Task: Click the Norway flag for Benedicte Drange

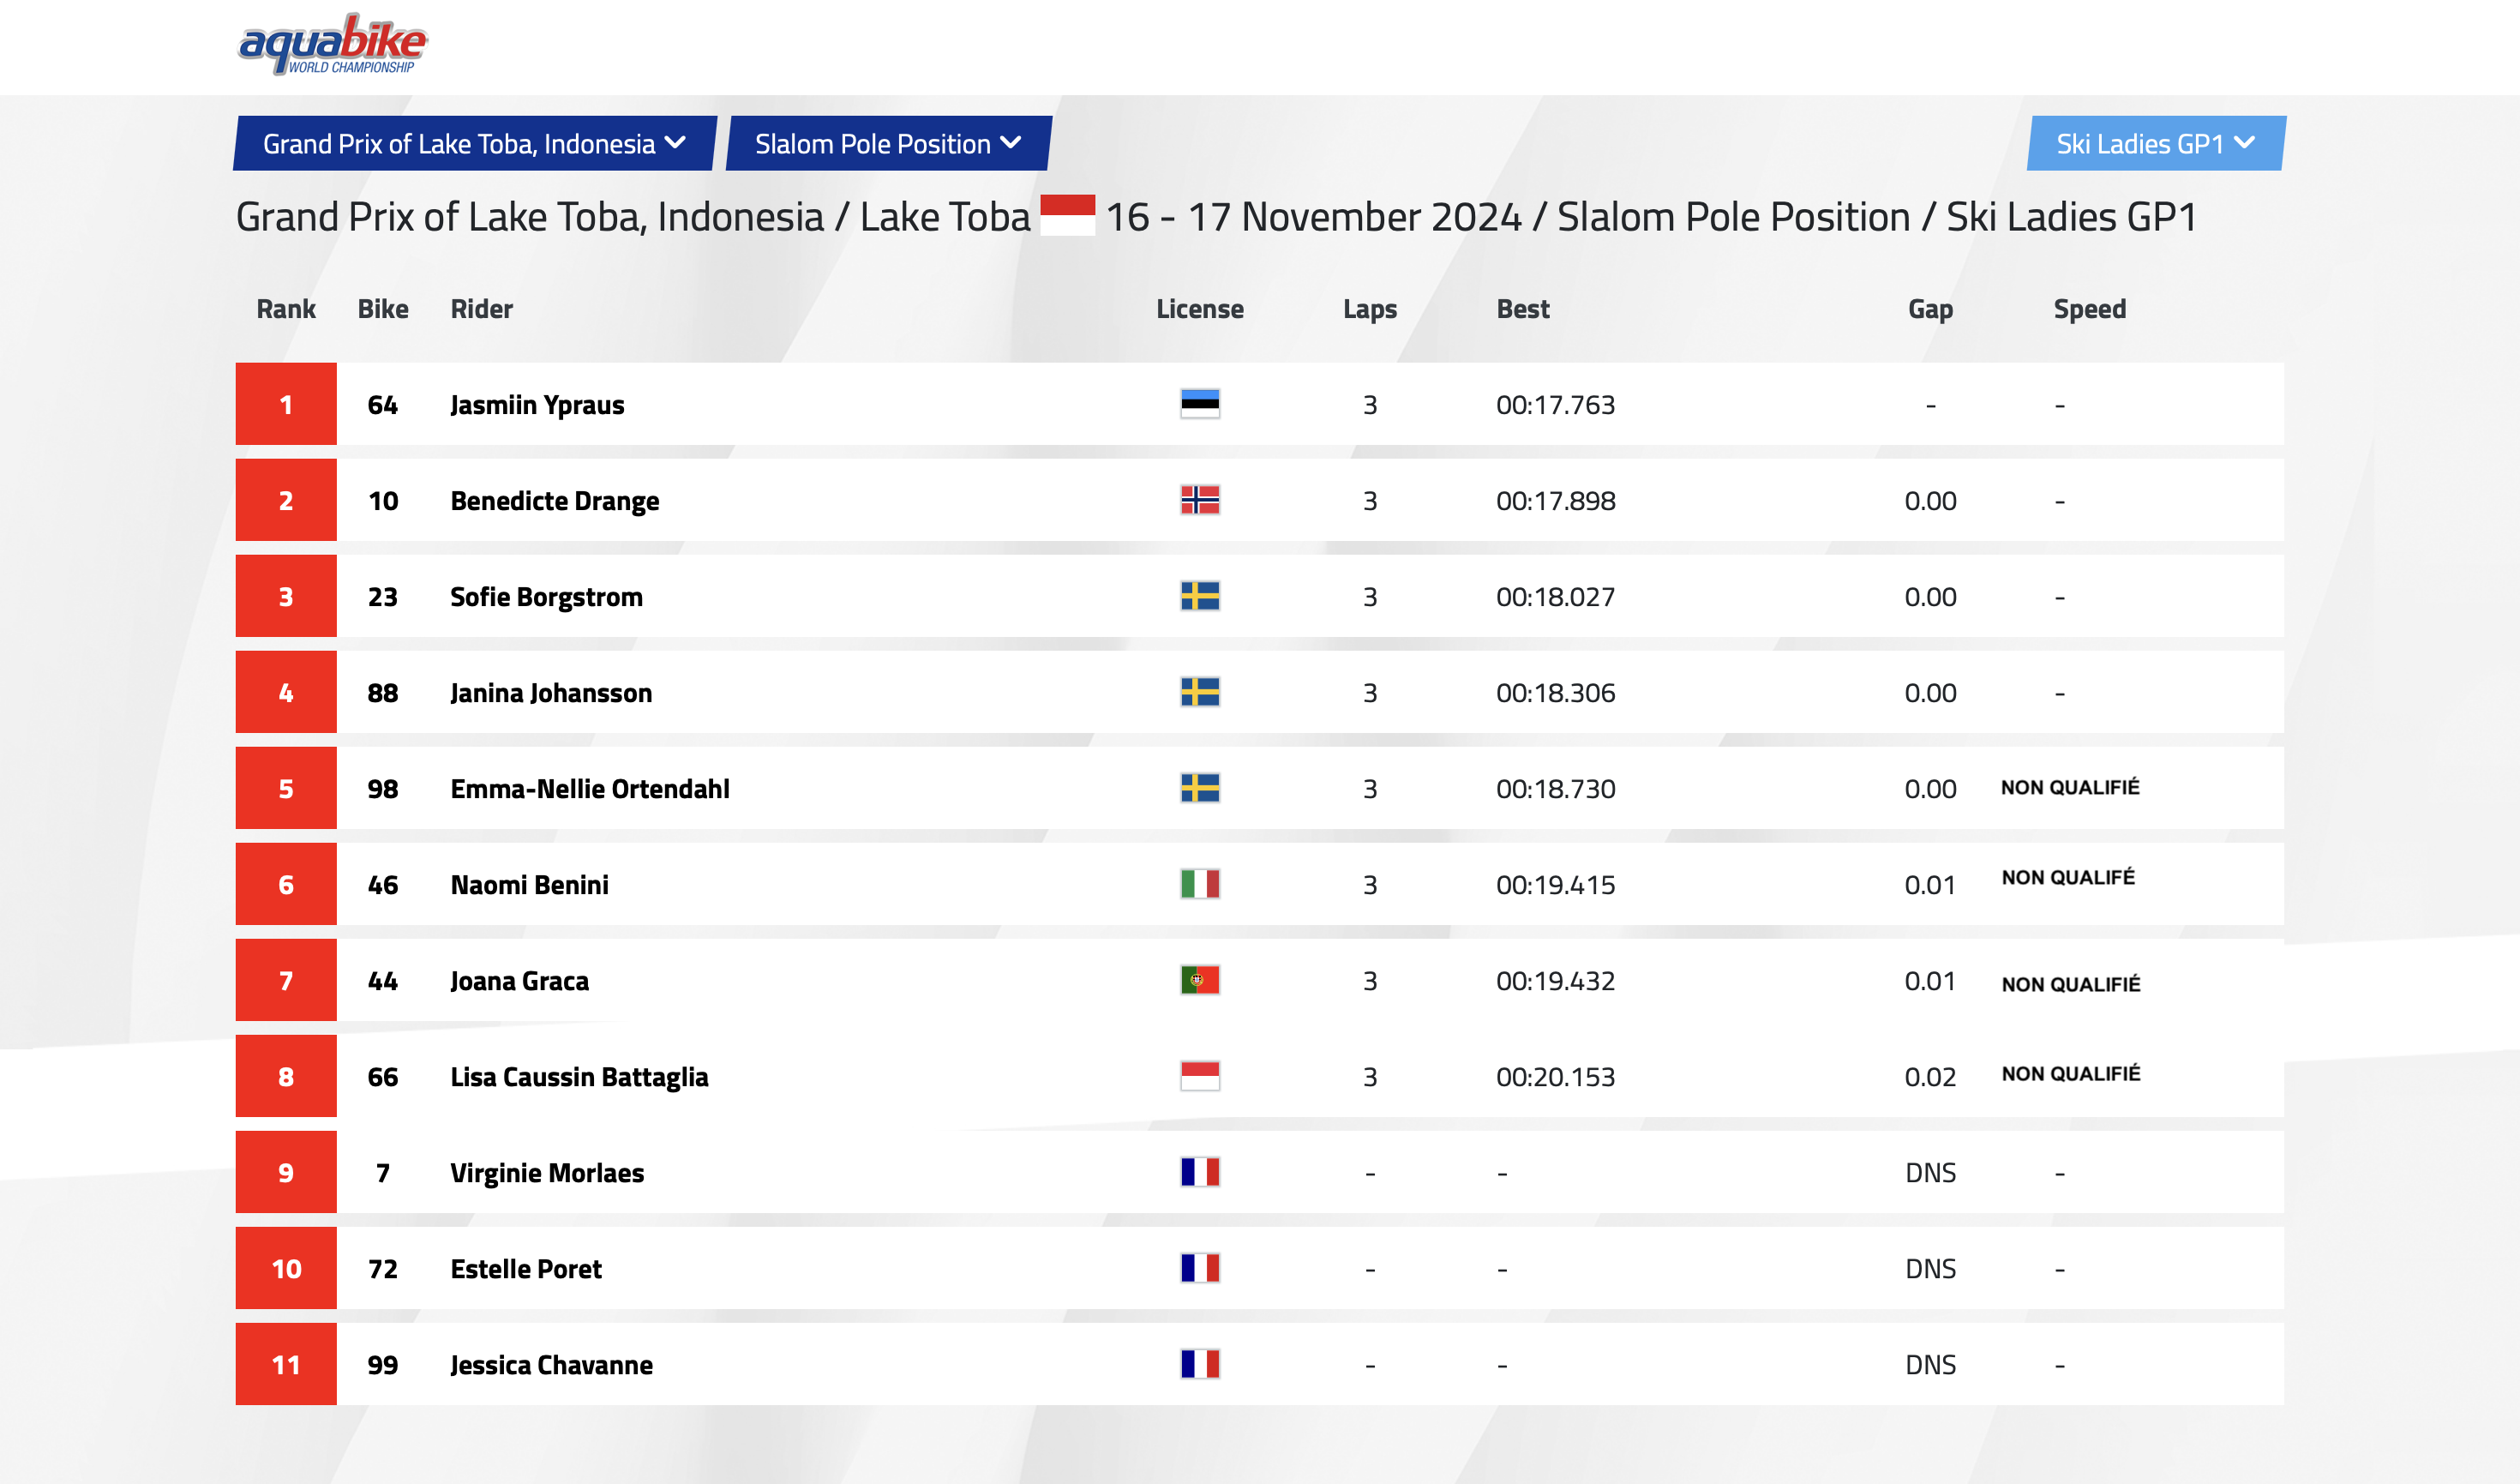Action: 1200,500
